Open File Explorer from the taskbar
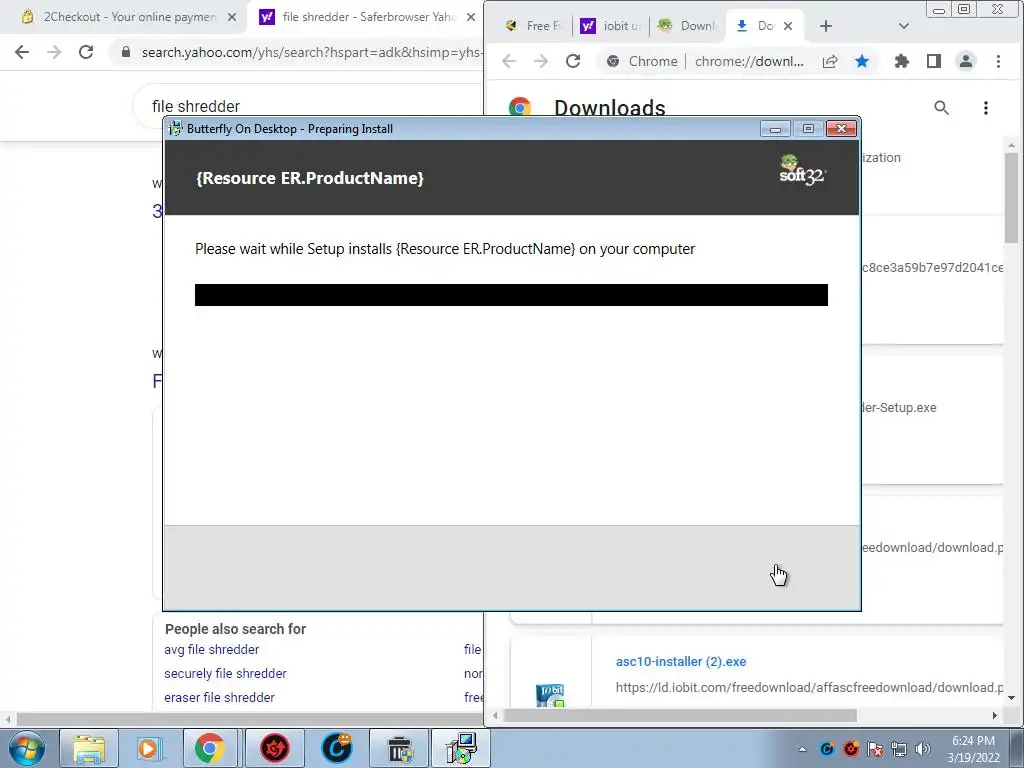Image resolution: width=1024 pixels, height=768 pixels. tap(89, 748)
